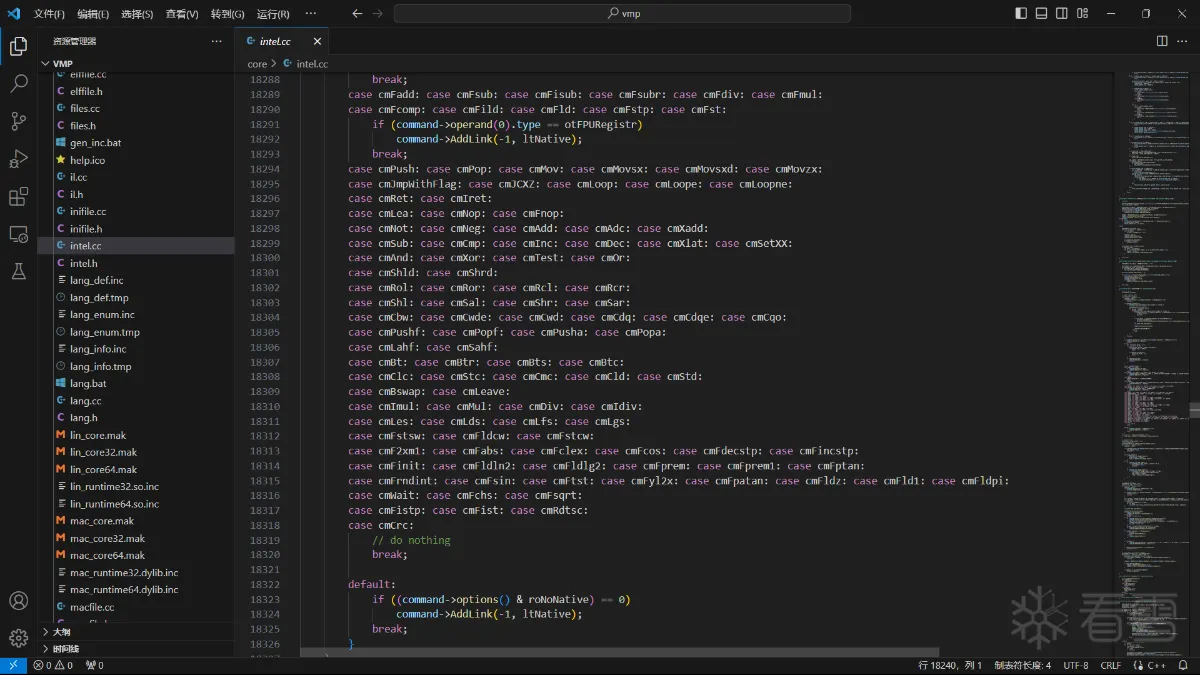This screenshot has width=1200, height=675.
Task: Open the 编辑(E) menu
Action: [x=93, y=14]
